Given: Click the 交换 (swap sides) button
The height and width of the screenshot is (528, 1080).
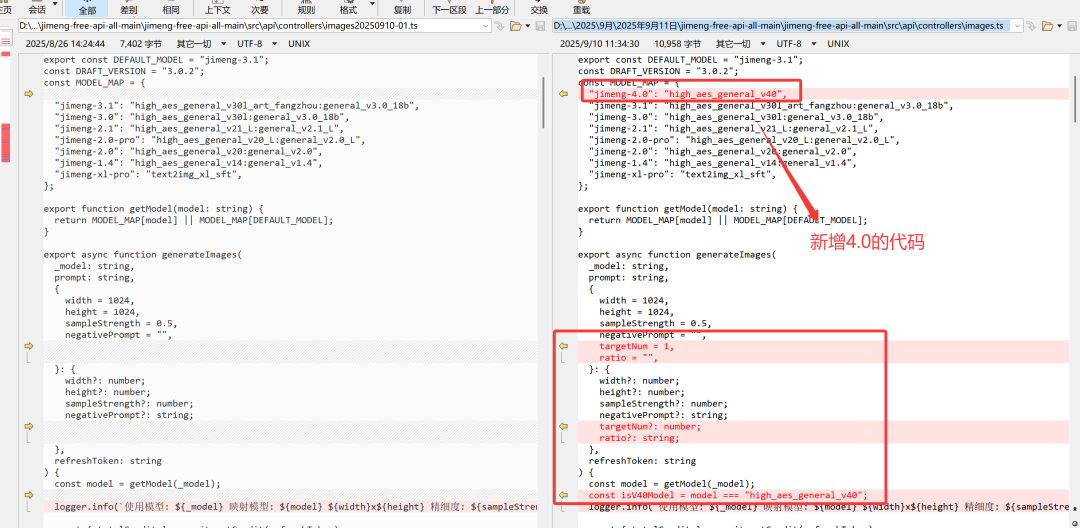Looking at the screenshot, I should [538, 7].
